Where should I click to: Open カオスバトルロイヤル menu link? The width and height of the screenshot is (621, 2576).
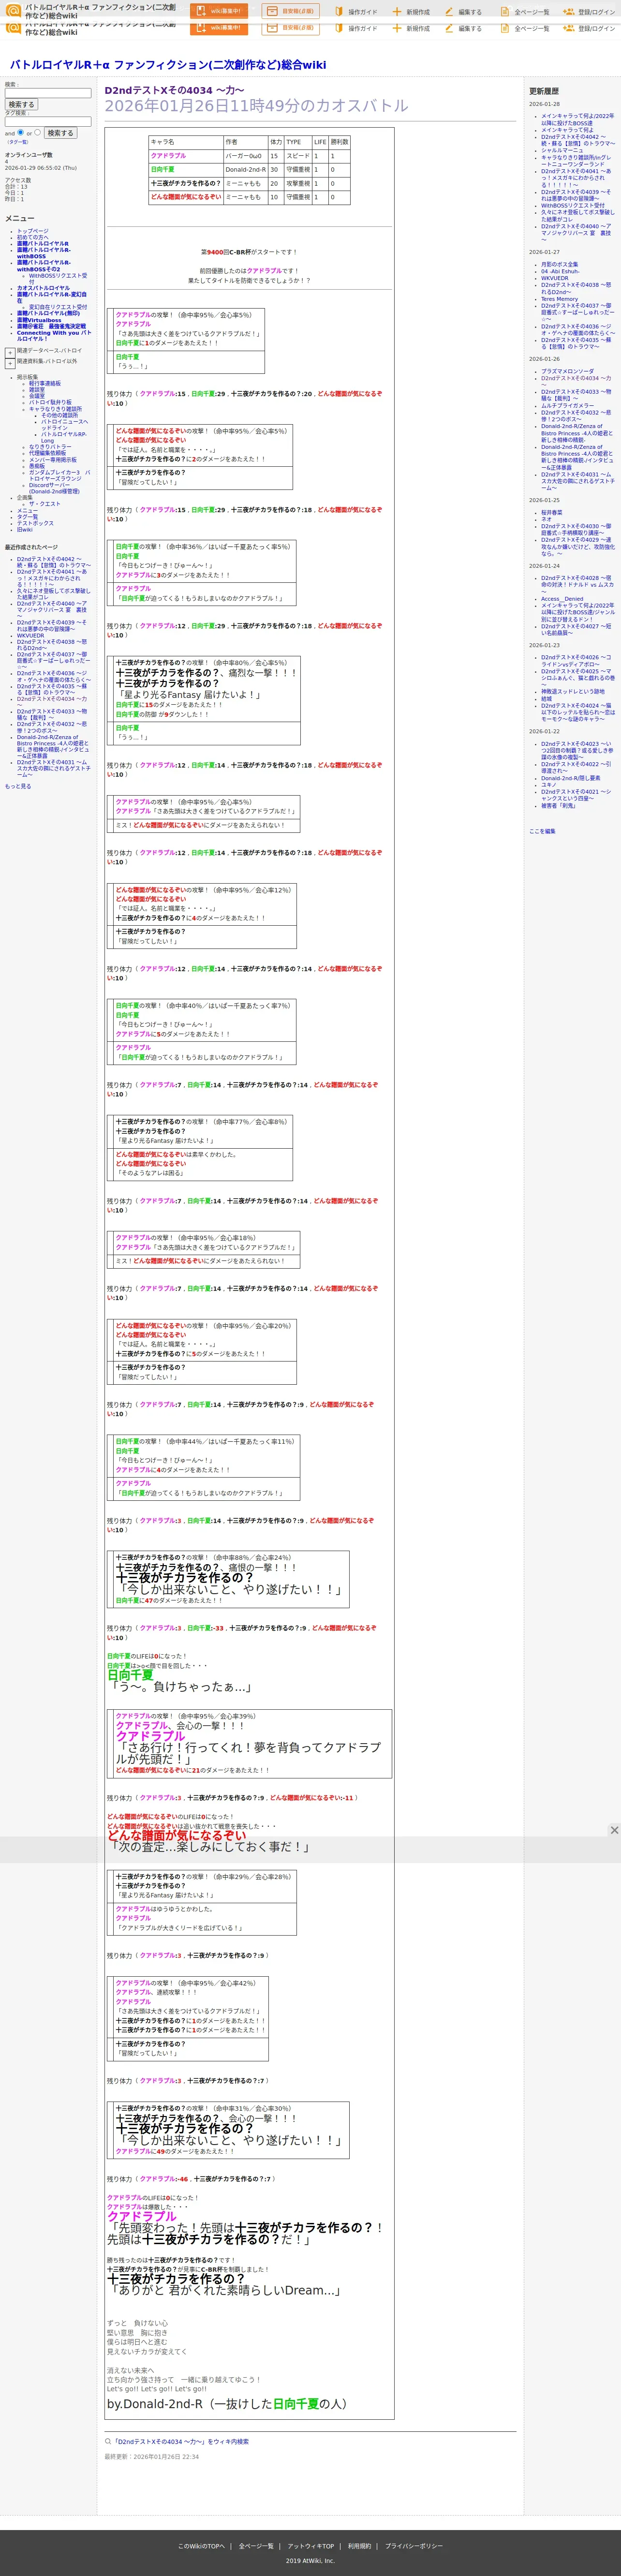[43, 288]
